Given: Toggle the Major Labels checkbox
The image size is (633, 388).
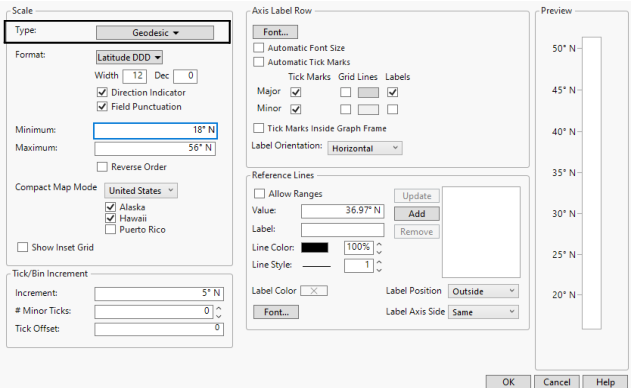Looking at the screenshot, I should (392, 92).
